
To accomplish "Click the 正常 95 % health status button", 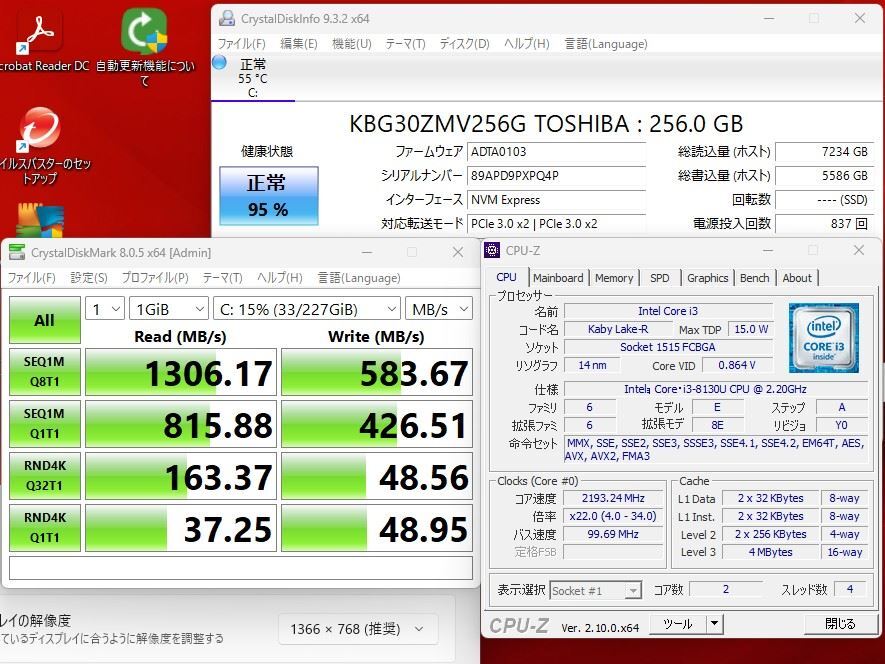I will 269,196.
